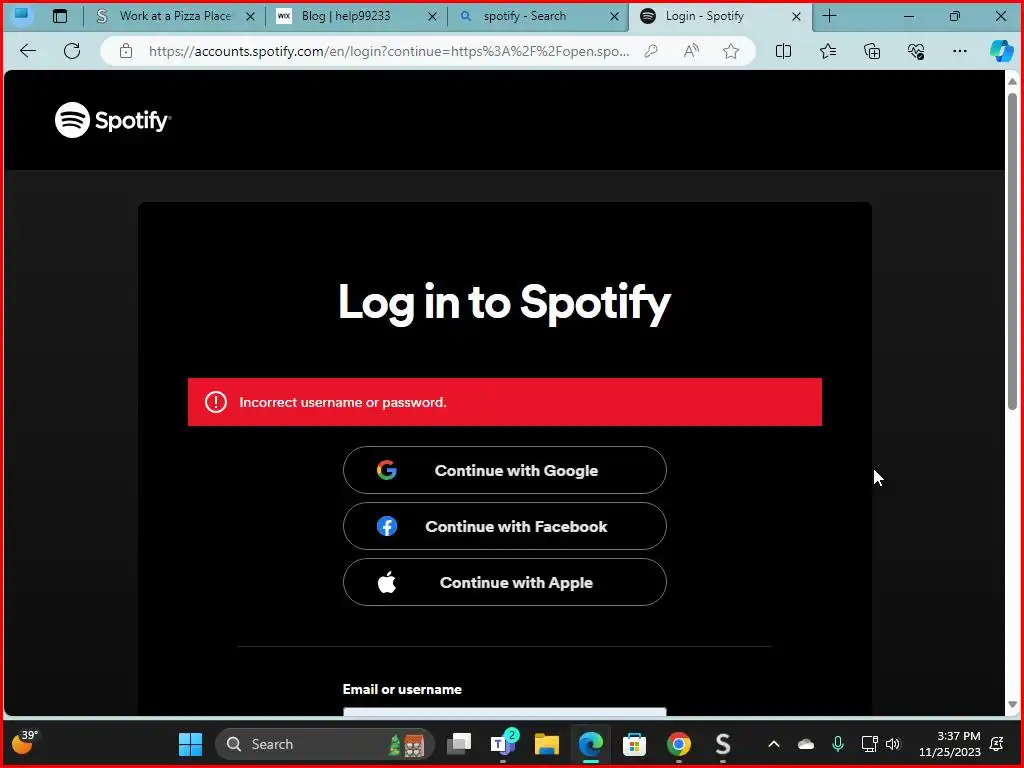The width and height of the screenshot is (1024, 768).
Task: Open the Collections icon
Action: click(x=872, y=51)
